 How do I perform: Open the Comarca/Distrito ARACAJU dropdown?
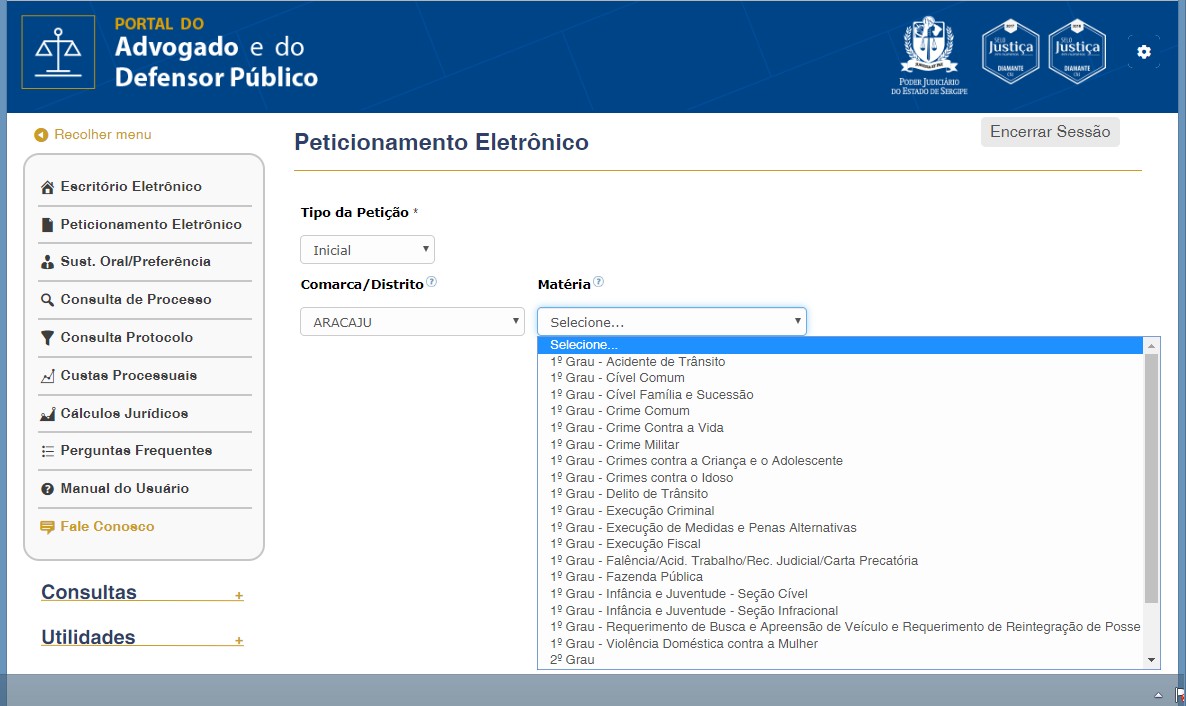click(412, 322)
